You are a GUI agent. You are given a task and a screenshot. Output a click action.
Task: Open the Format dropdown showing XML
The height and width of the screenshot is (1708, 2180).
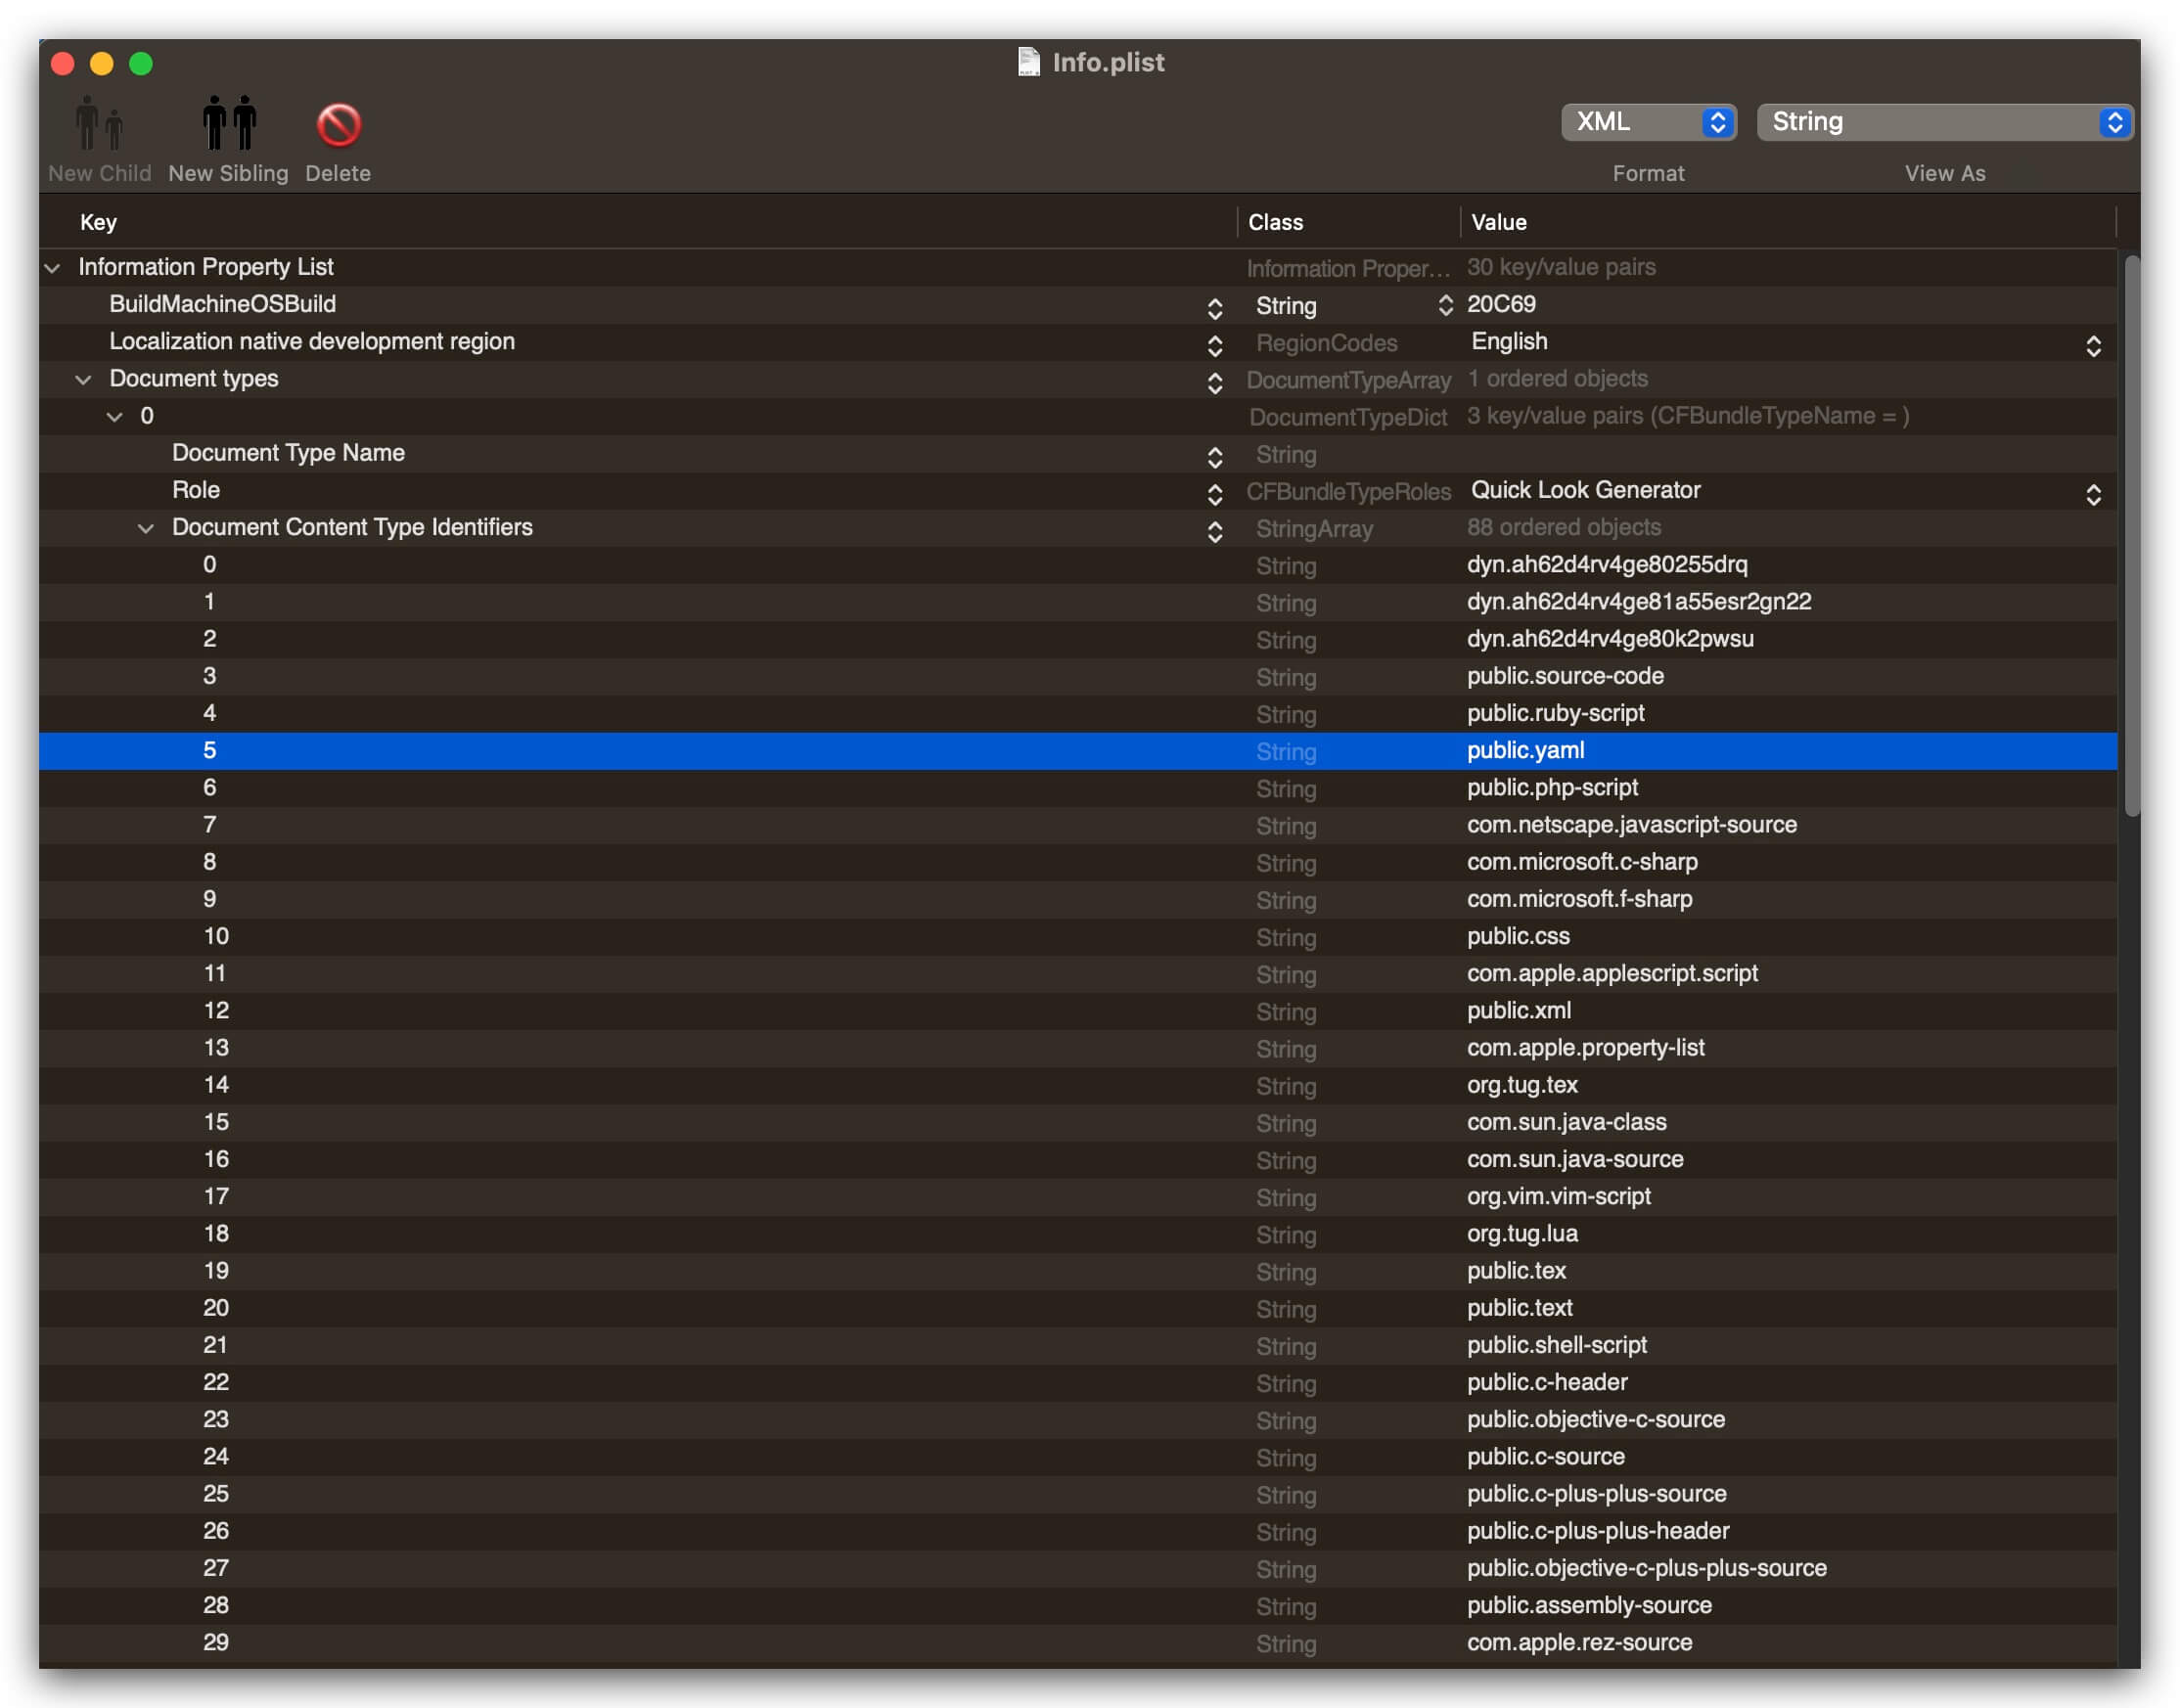1646,121
